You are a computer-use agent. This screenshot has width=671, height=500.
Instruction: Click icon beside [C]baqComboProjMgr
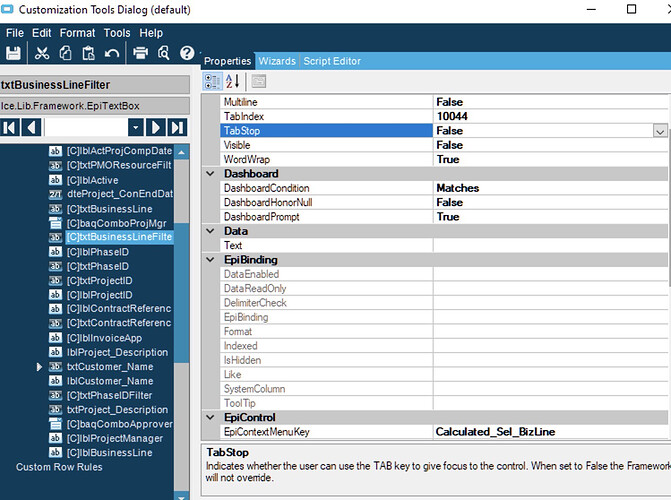(x=55, y=223)
